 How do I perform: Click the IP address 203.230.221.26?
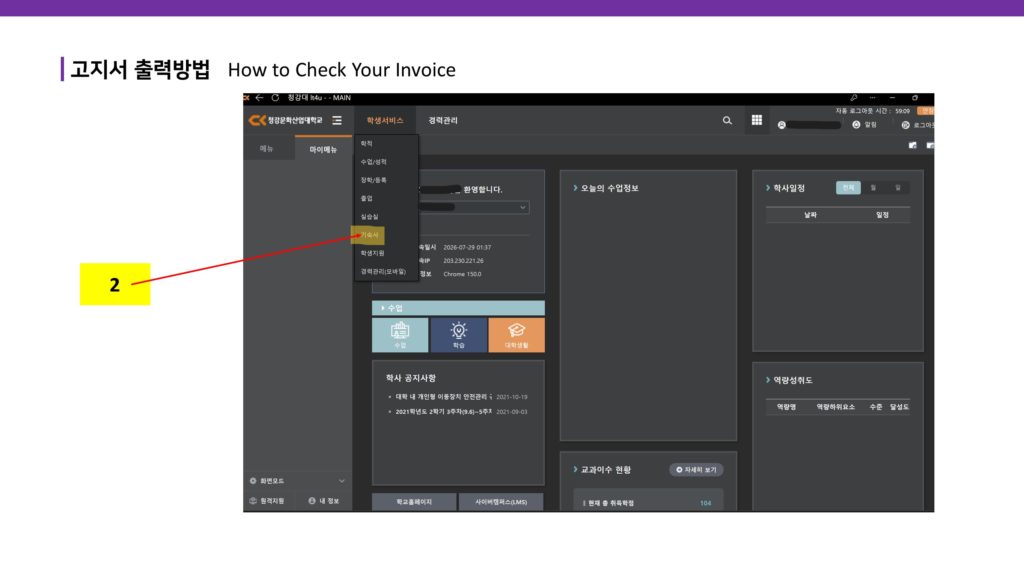(464, 261)
